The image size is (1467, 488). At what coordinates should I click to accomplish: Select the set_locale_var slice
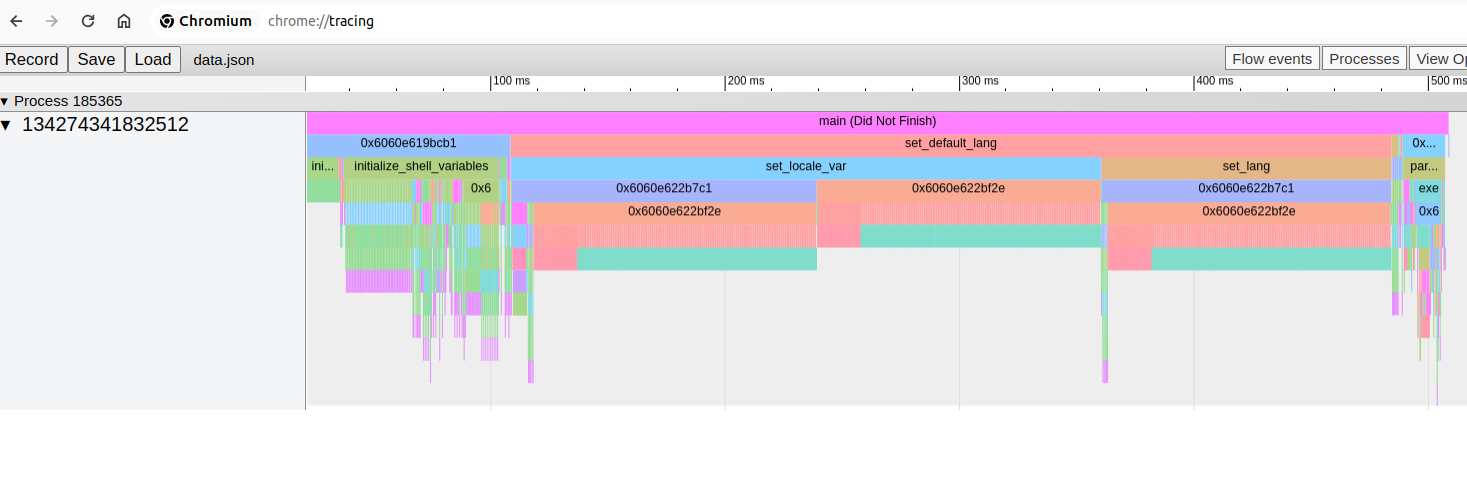click(x=805, y=167)
